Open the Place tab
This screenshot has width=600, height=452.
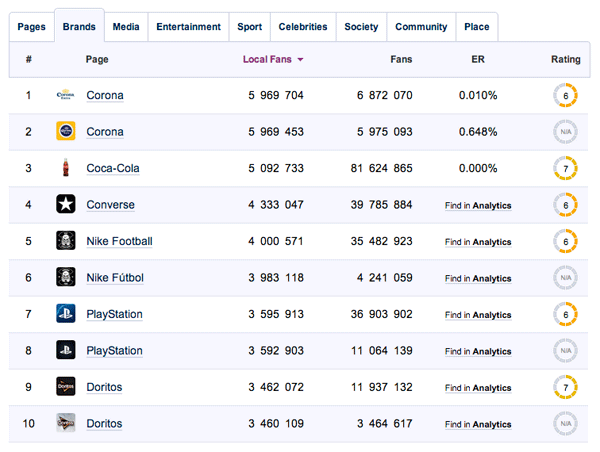476,27
